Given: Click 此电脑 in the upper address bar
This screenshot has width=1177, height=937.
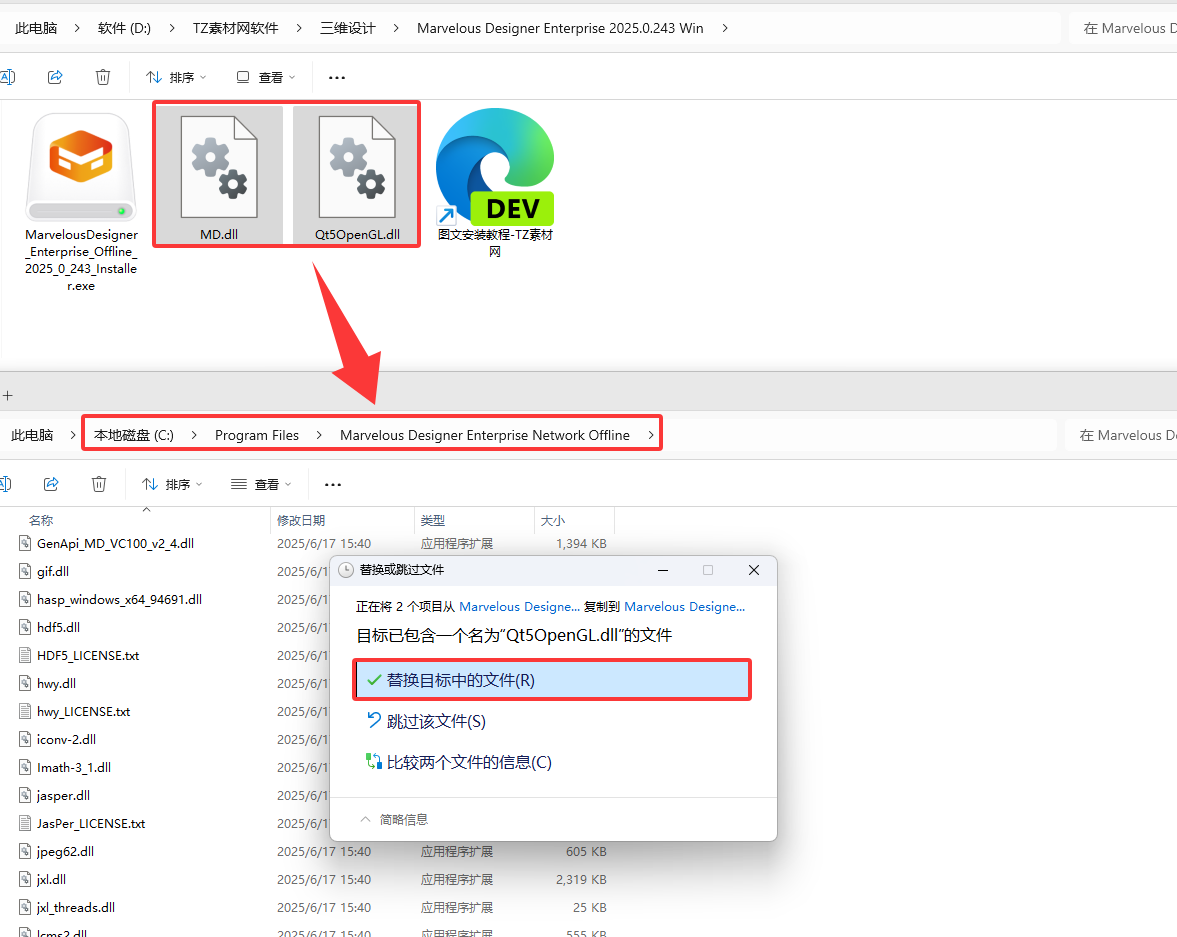Looking at the screenshot, I should [x=36, y=29].
